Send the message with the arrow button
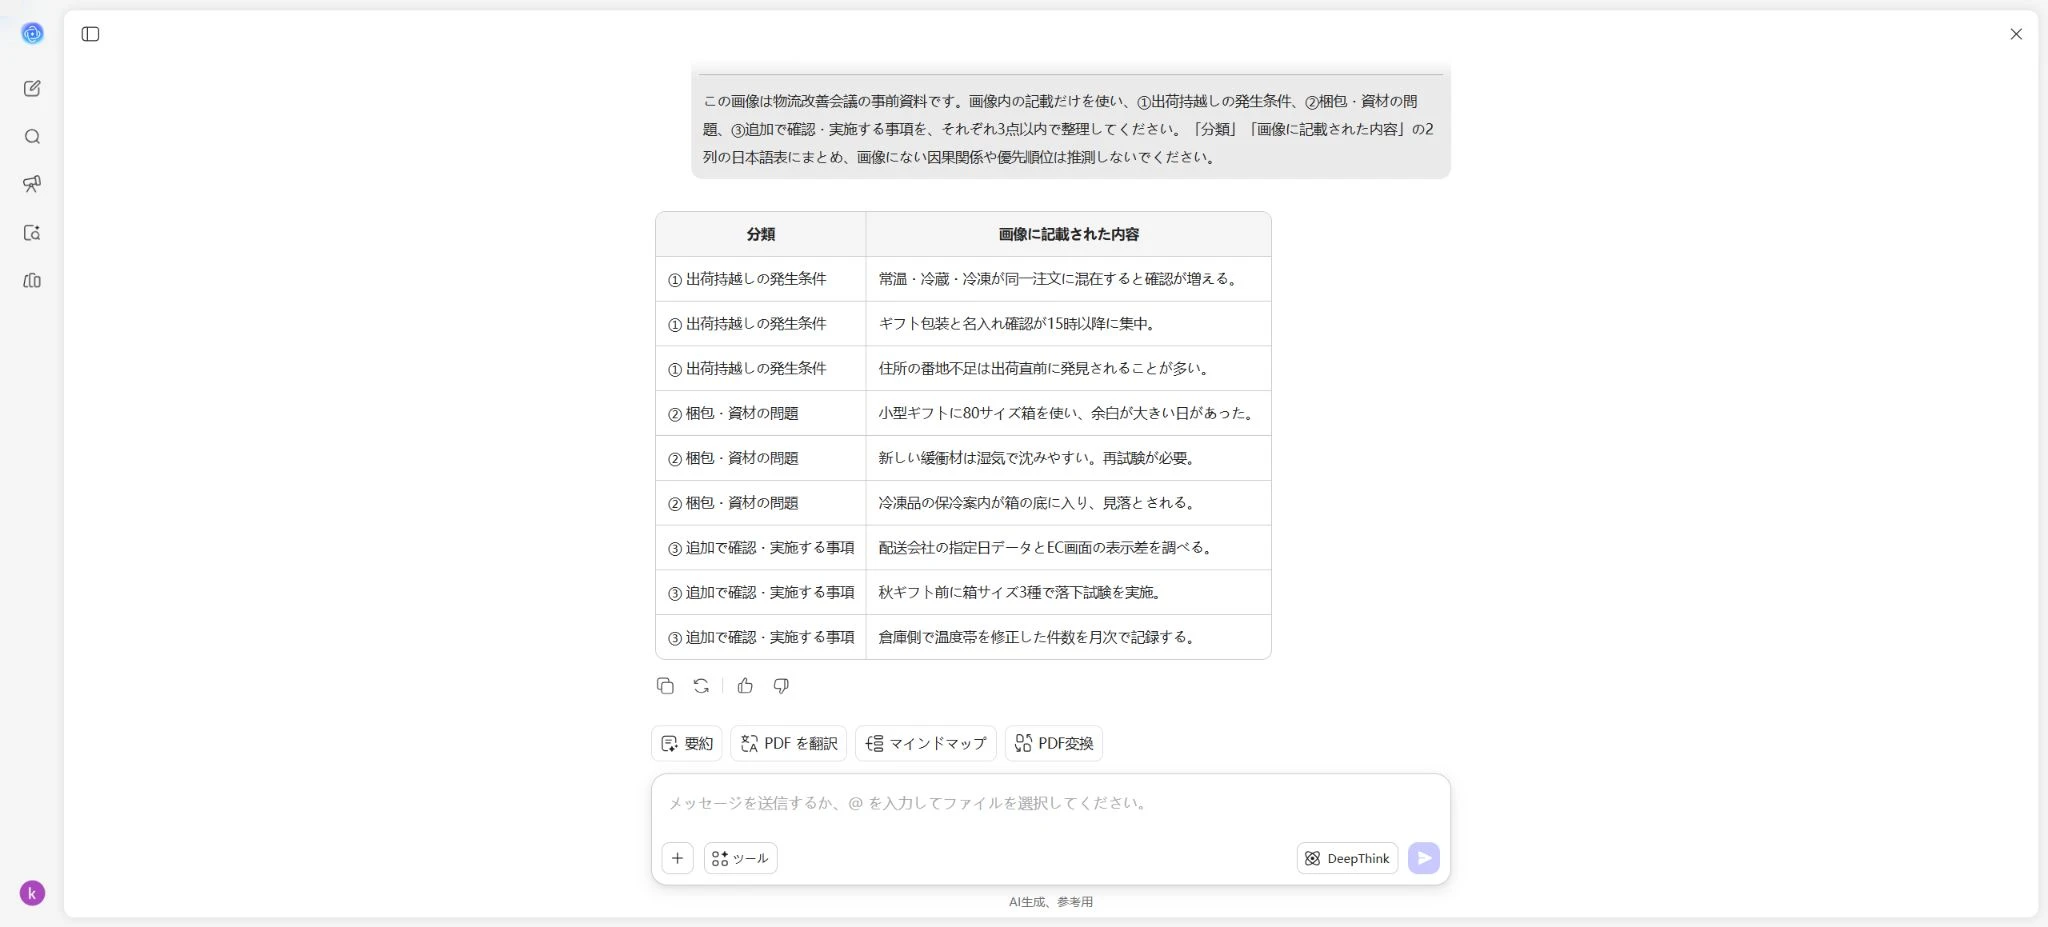Viewport: 2048px width, 927px height. (1424, 858)
